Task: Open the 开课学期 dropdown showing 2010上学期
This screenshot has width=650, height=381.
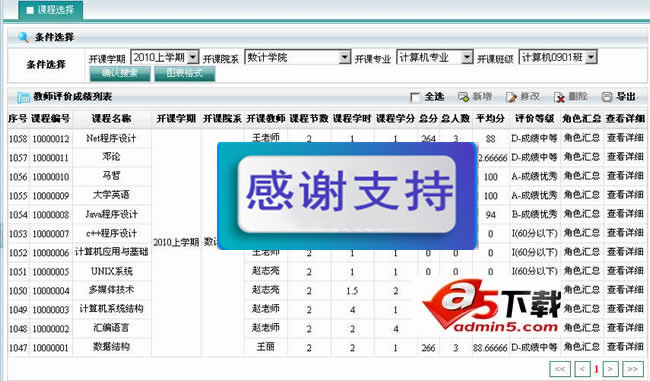Action: pos(165,57)
